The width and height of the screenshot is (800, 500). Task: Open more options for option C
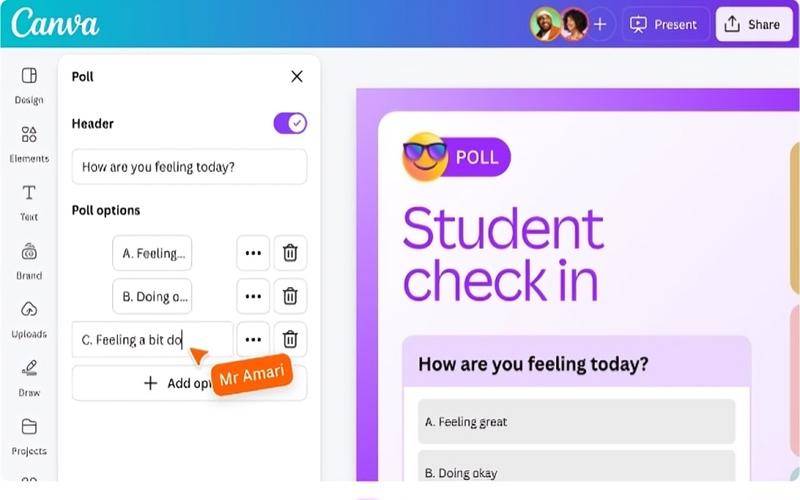(x=253, y=339)
